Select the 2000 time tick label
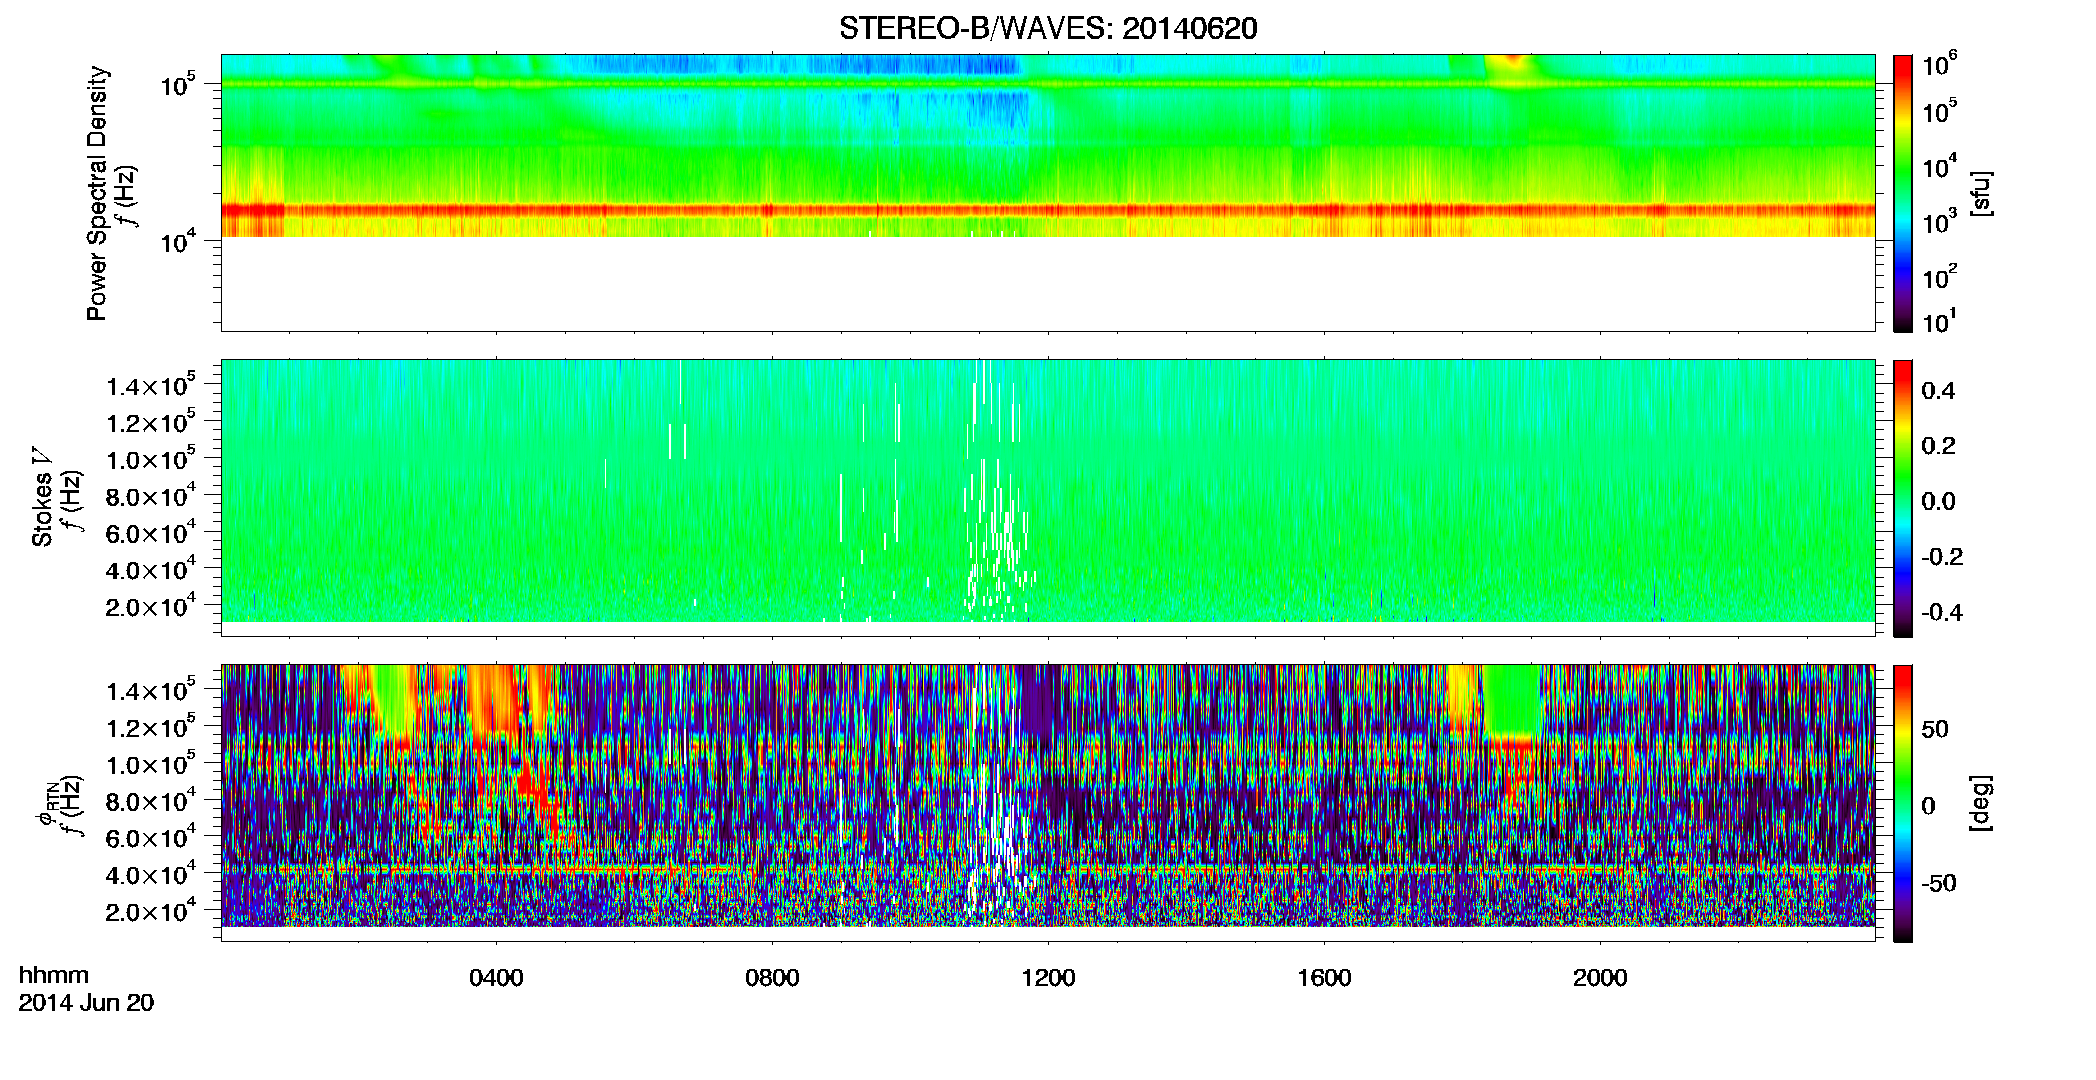This screenshot has width=2096, height=1080. pyautogui.click(x=1600, y=978)
